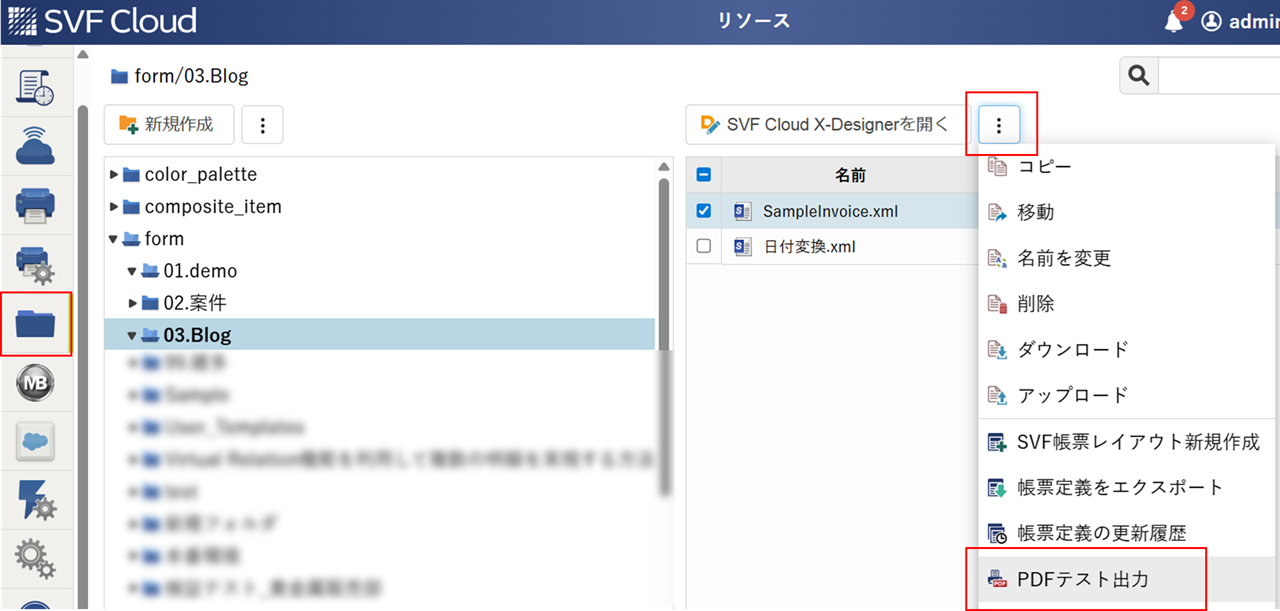This screenshot has height=611, width=1280.
Task: Toggle the select-all checkbox in header
Action: point(703,175)
